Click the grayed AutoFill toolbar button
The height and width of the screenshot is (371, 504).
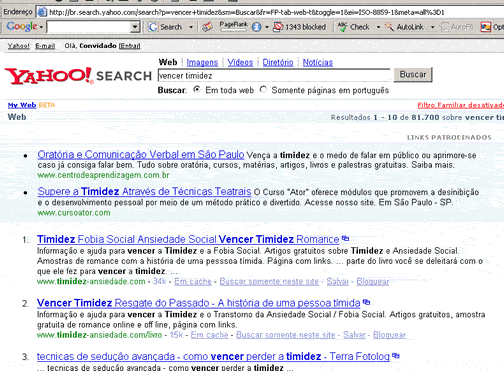(x=456, y=27)
